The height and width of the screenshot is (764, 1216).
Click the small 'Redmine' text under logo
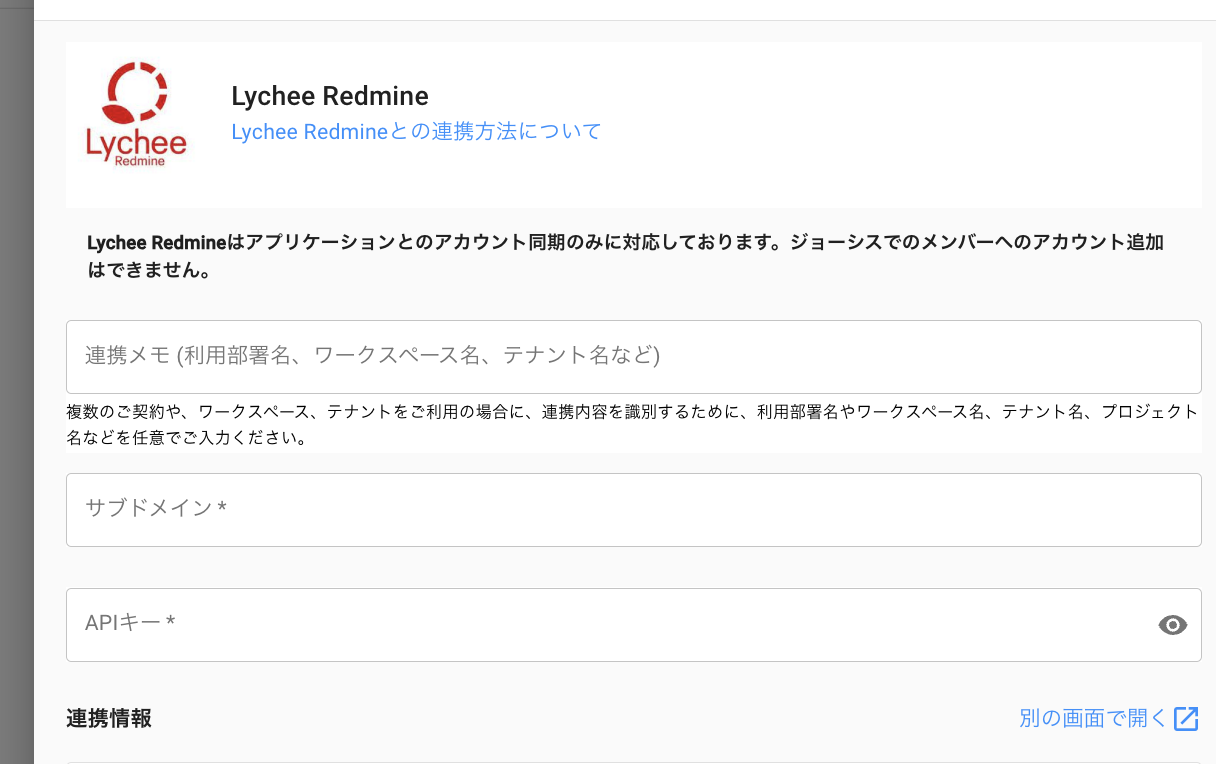tap(140, 160)
